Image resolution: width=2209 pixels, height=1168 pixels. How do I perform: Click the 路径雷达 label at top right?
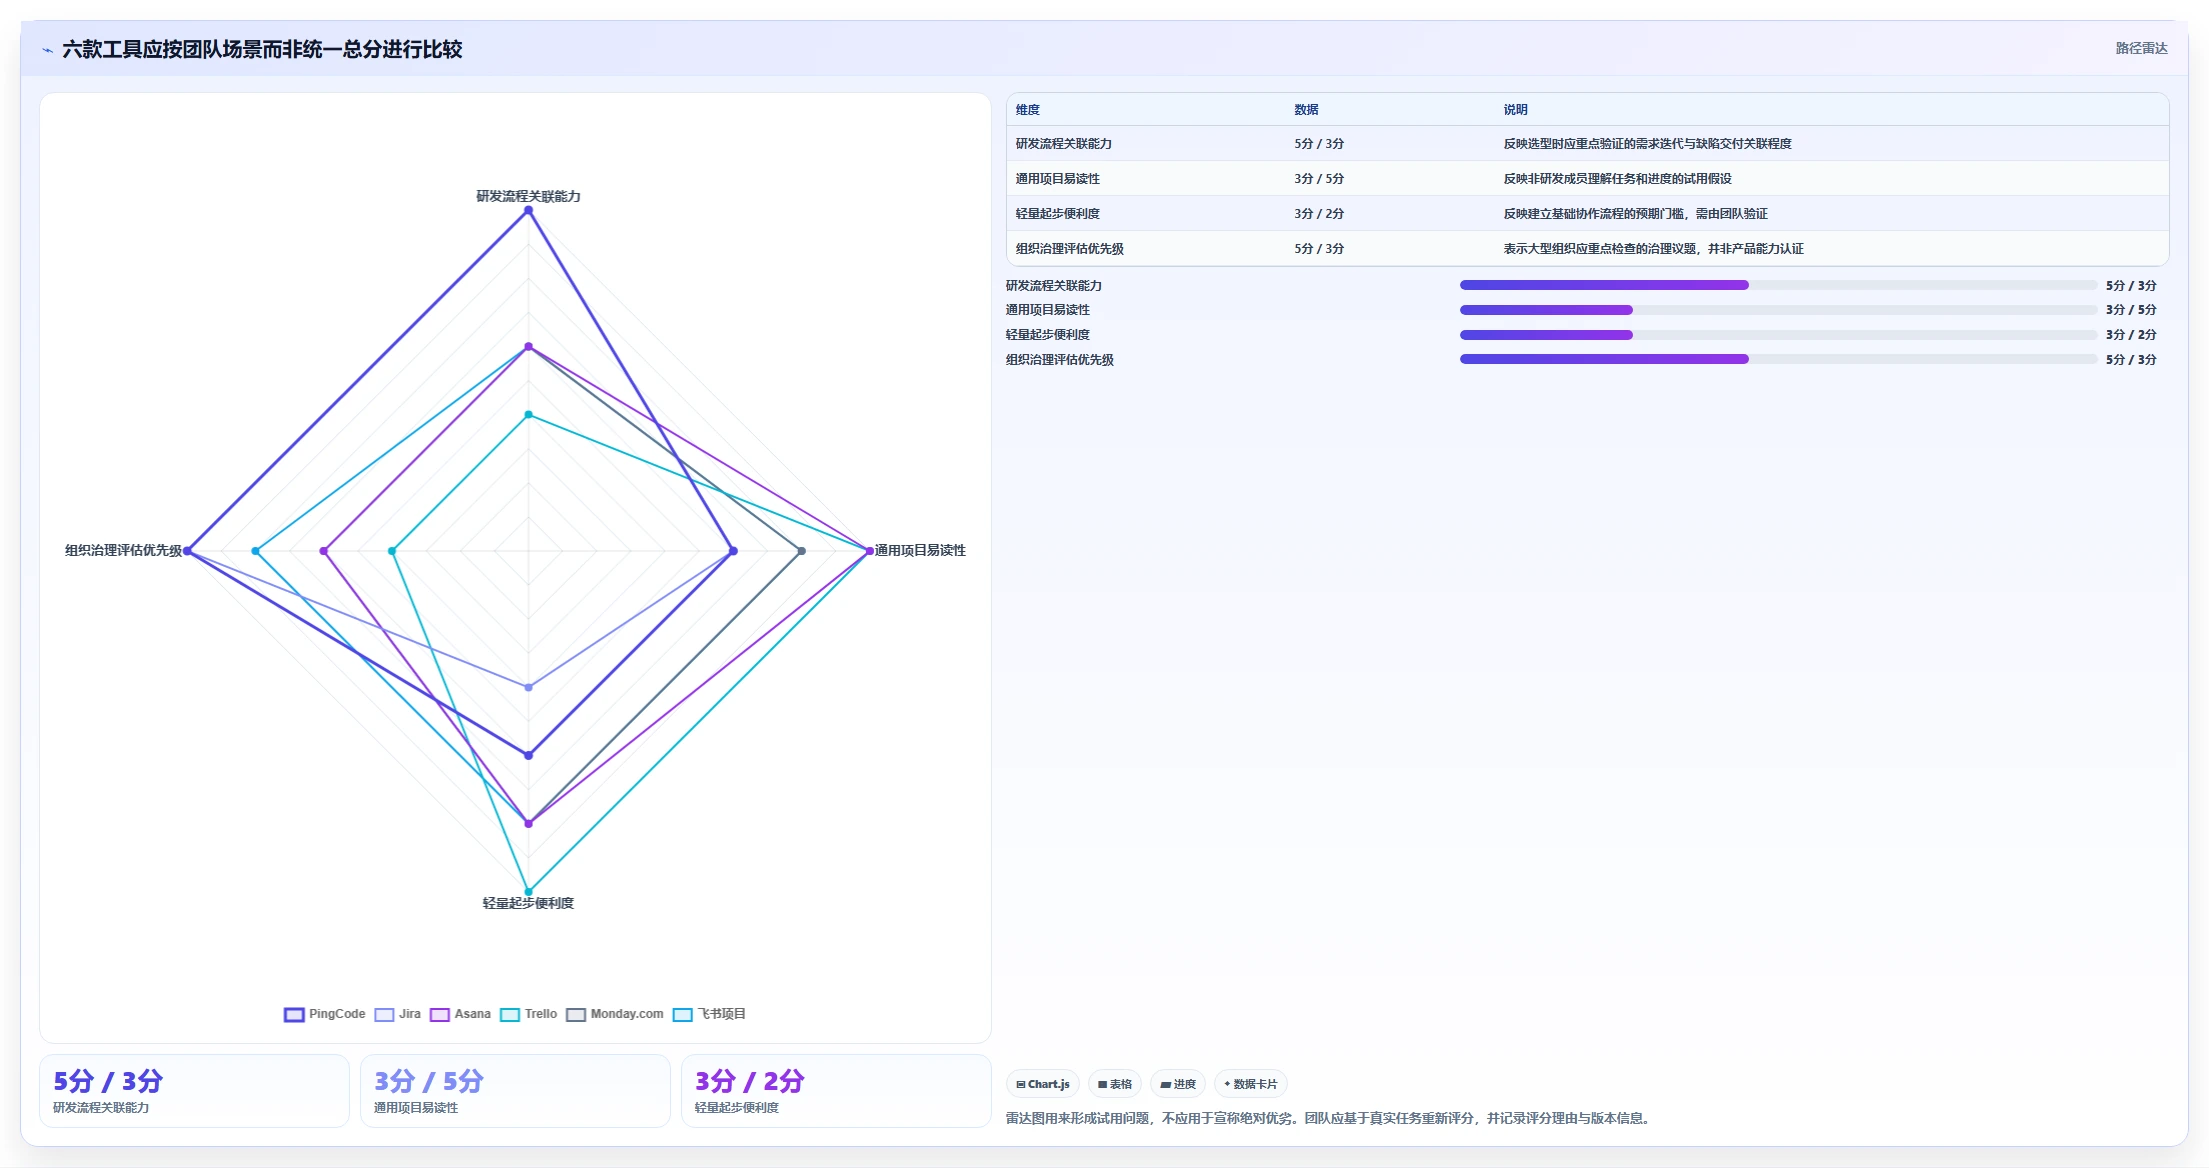coord(2141,48)
